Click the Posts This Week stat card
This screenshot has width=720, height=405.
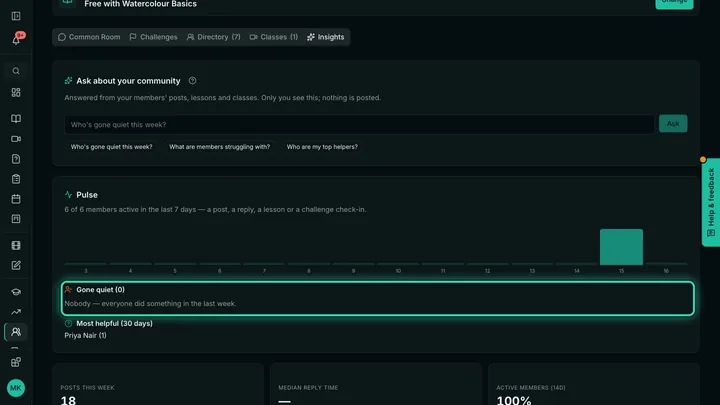[158, 384]
